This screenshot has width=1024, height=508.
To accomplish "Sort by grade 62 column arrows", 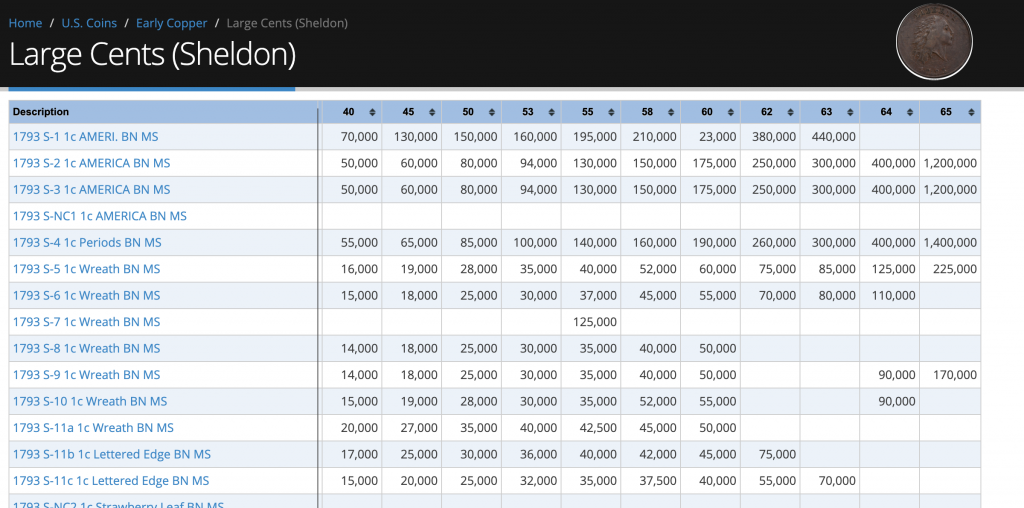I will [791, 112].
